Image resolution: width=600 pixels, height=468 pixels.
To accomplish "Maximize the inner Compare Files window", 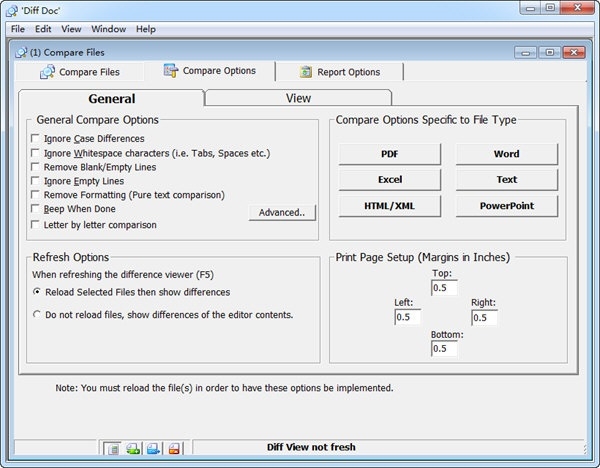I will pyautogui.click(x=549, y=52).
